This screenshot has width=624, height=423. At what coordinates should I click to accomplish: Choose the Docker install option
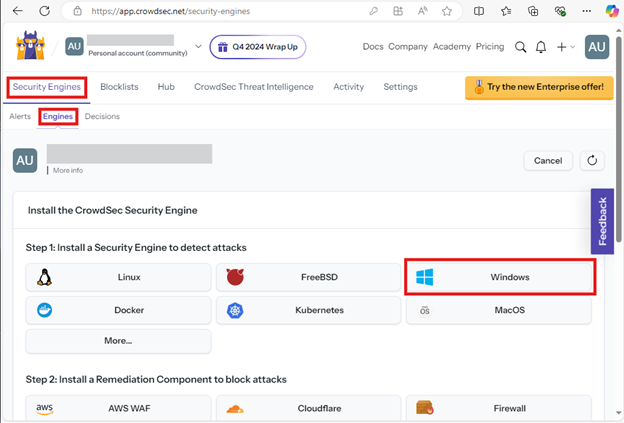[118, 310]
